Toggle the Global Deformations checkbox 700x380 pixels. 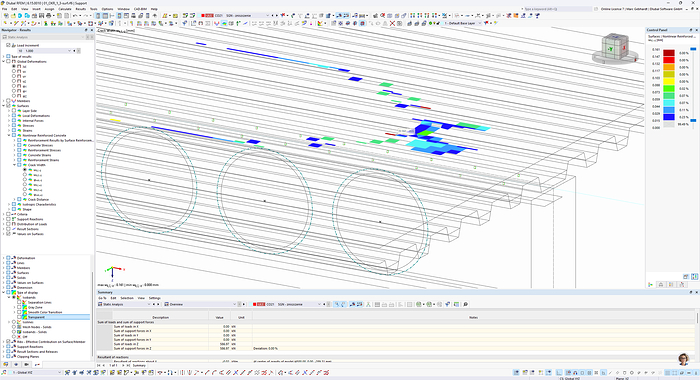(x=8, y=62)
